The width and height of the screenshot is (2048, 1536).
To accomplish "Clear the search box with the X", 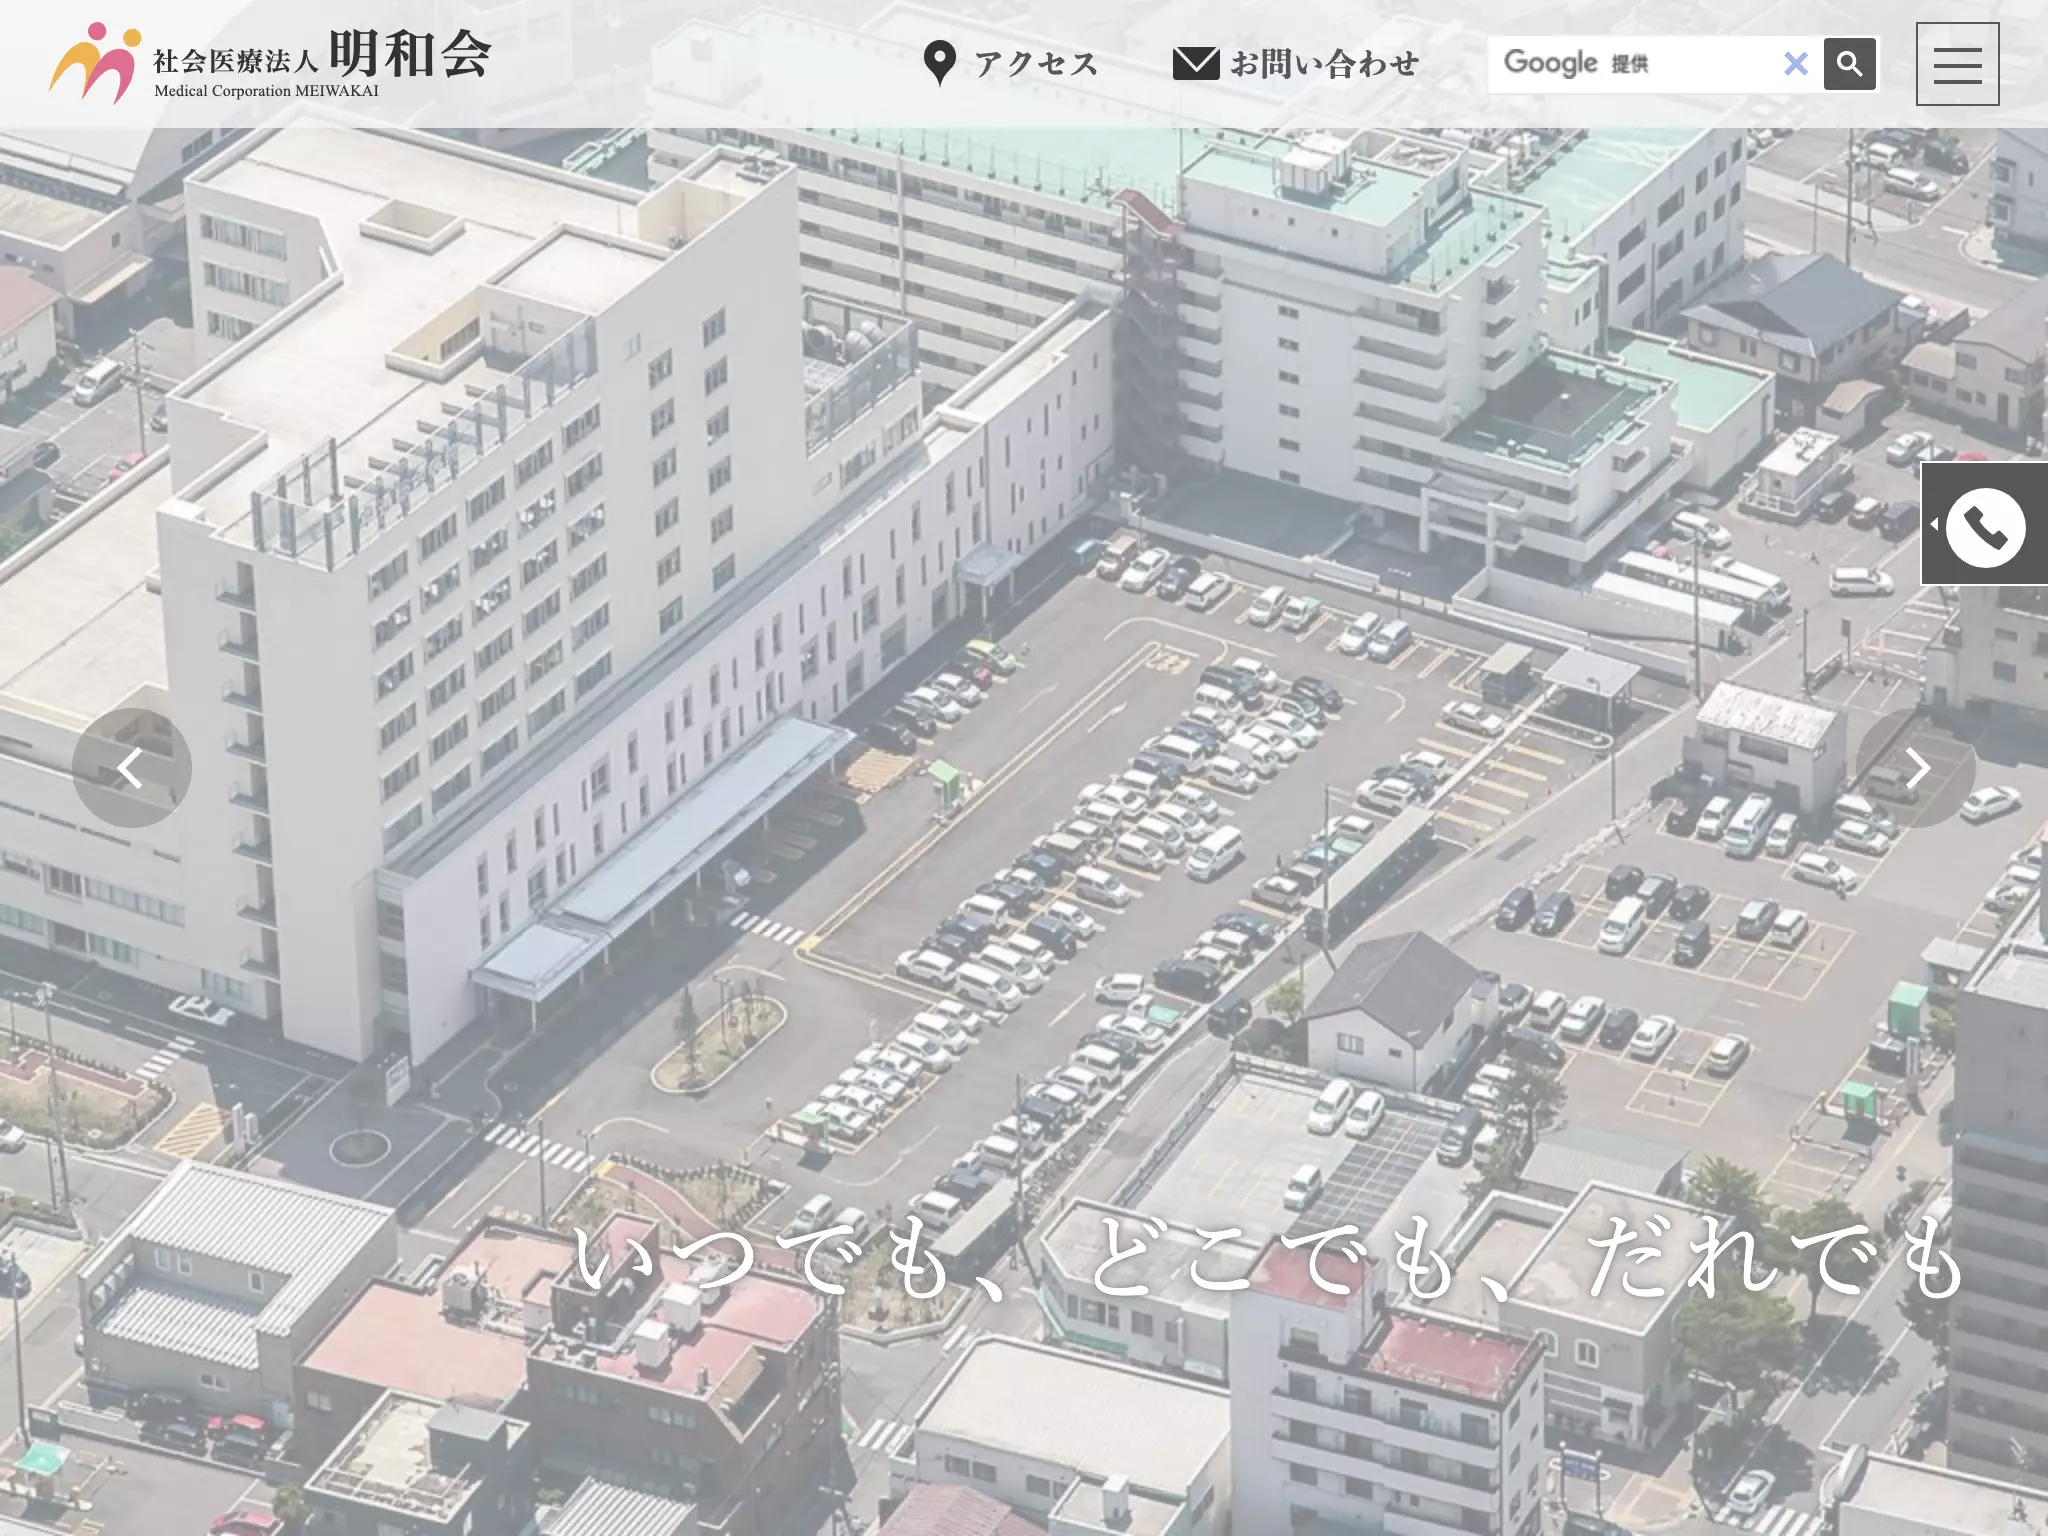I will (1796, 64).
